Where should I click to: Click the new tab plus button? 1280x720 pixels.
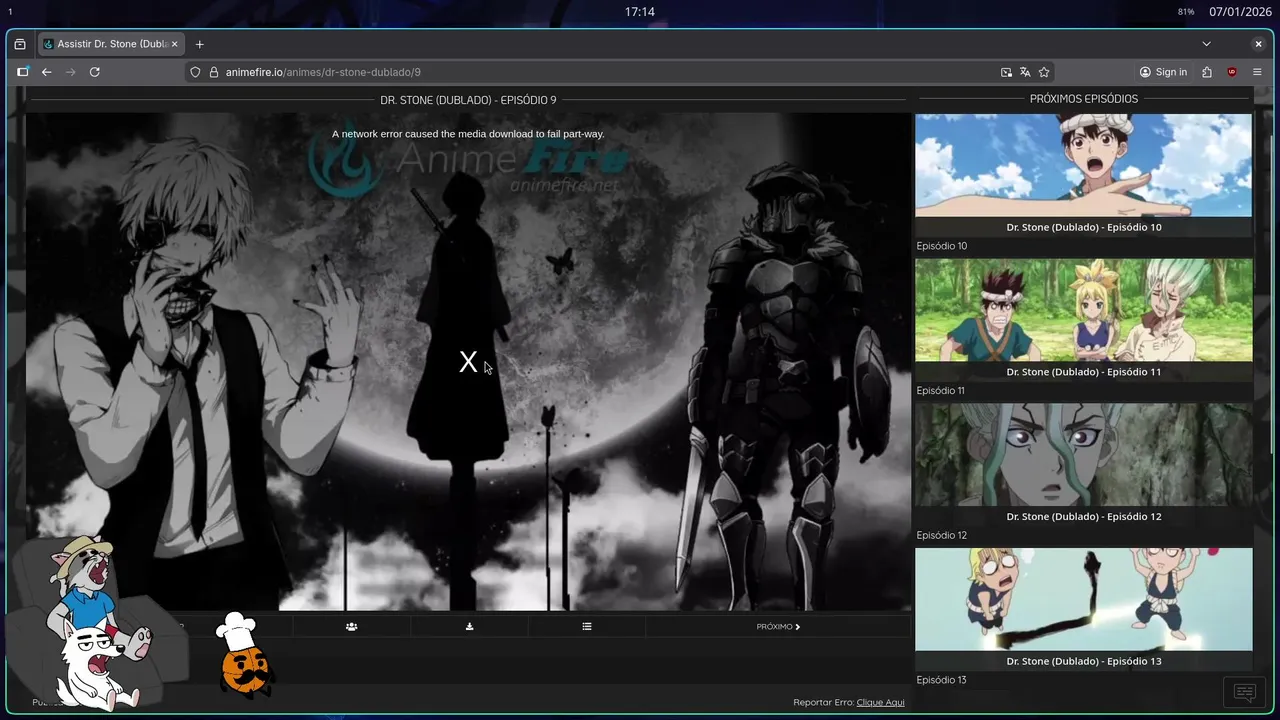tap(199, 44)
